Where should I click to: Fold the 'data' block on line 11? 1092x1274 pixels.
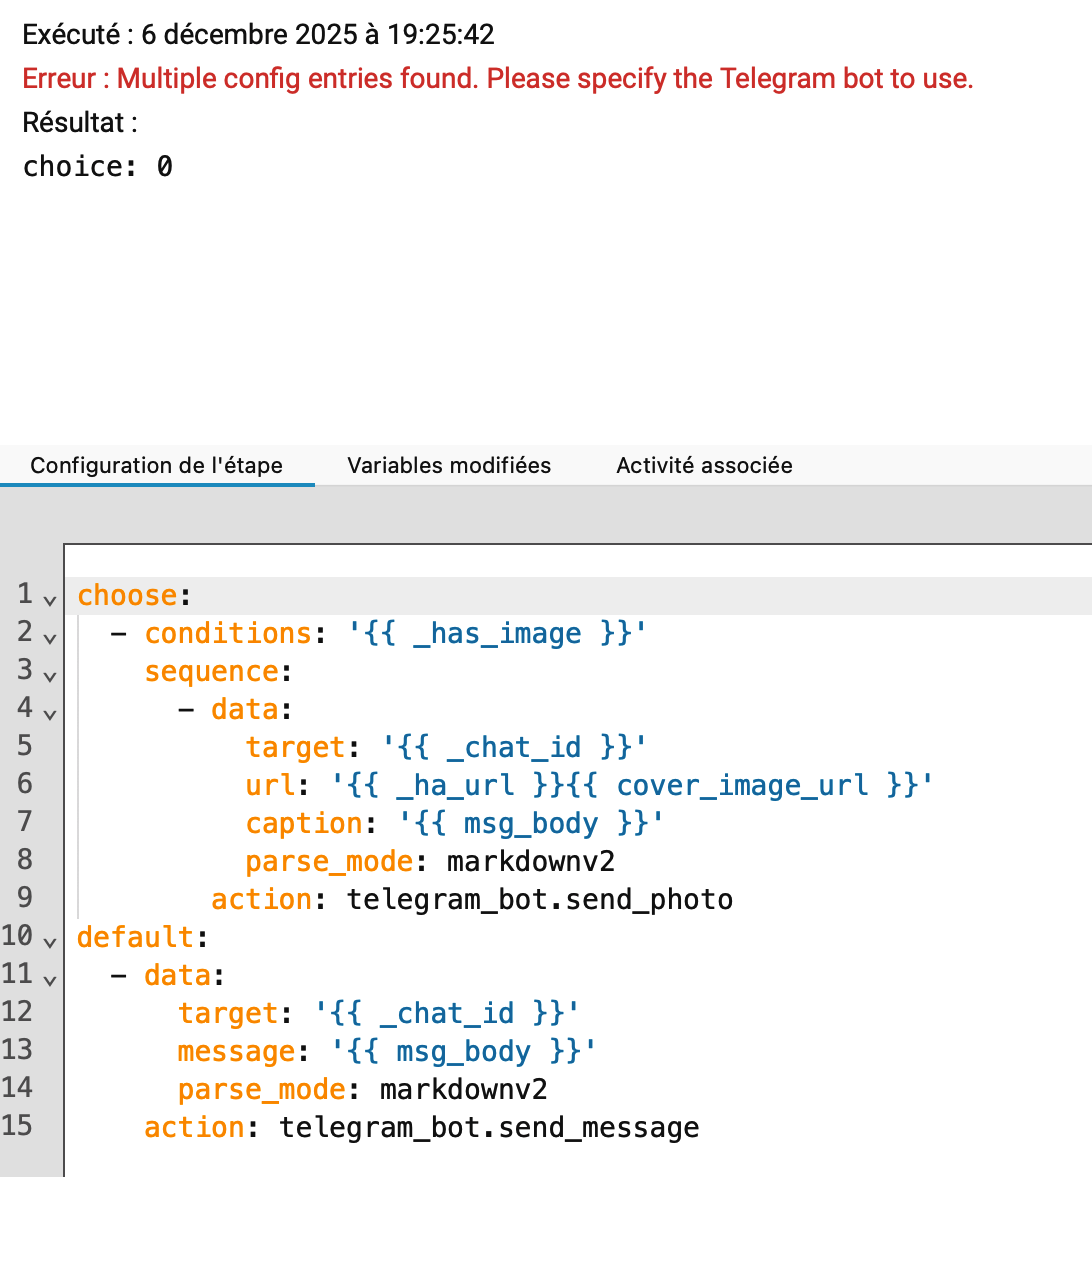point(50,979)
